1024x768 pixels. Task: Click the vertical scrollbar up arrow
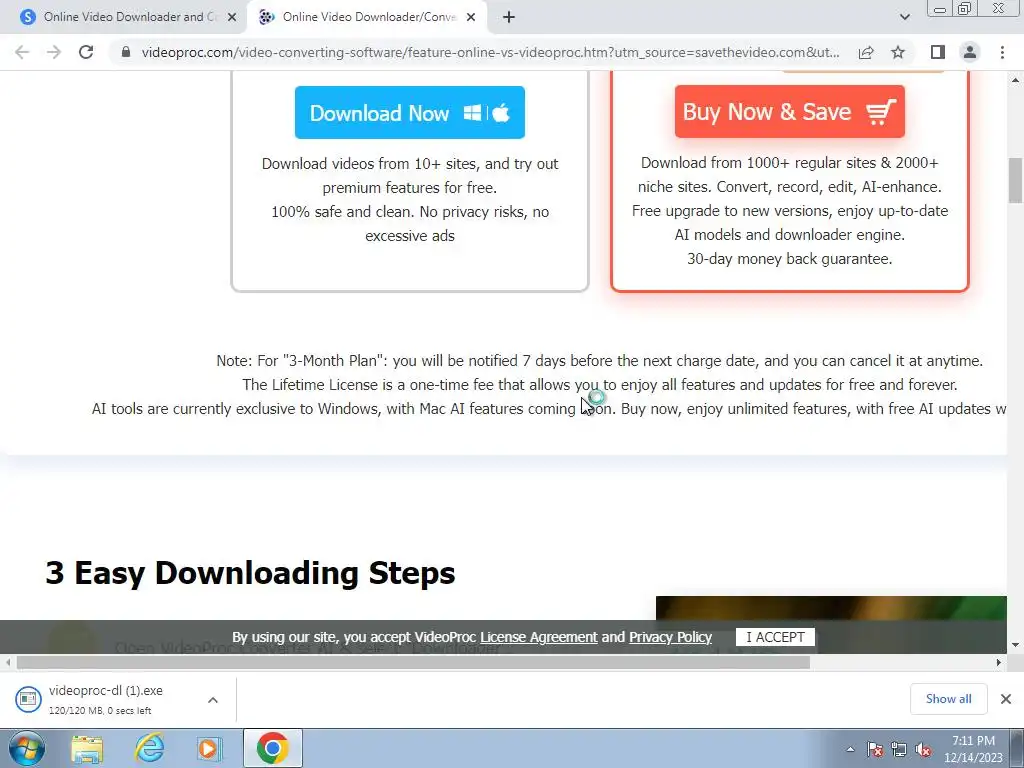click(1016, 80)
